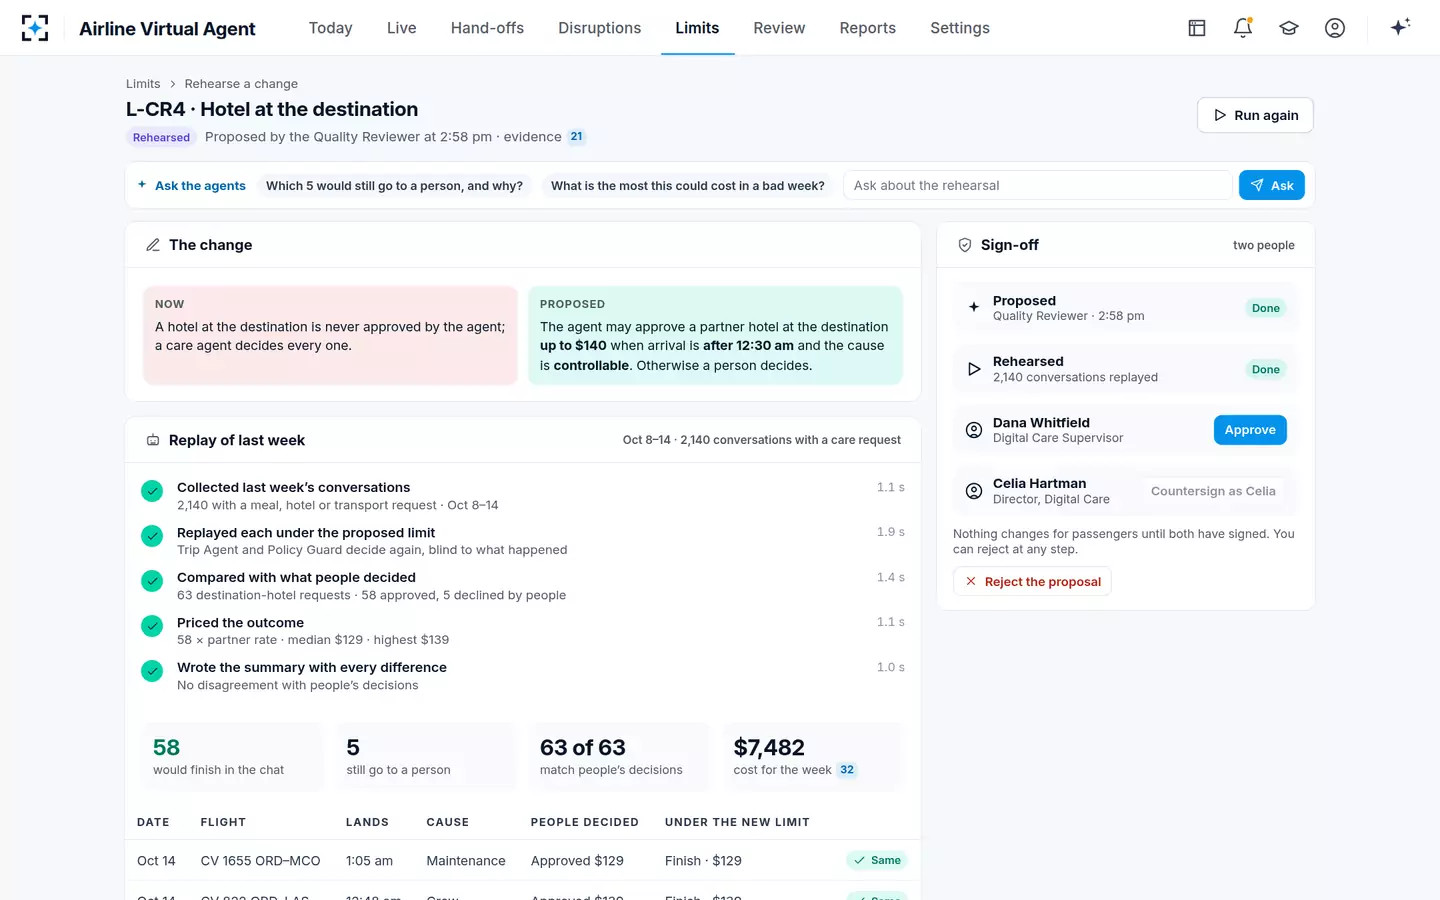The height and width of the screenshot is (900, 1440).
Task: Open the notifications bell
Action: tap(1243, 28)
